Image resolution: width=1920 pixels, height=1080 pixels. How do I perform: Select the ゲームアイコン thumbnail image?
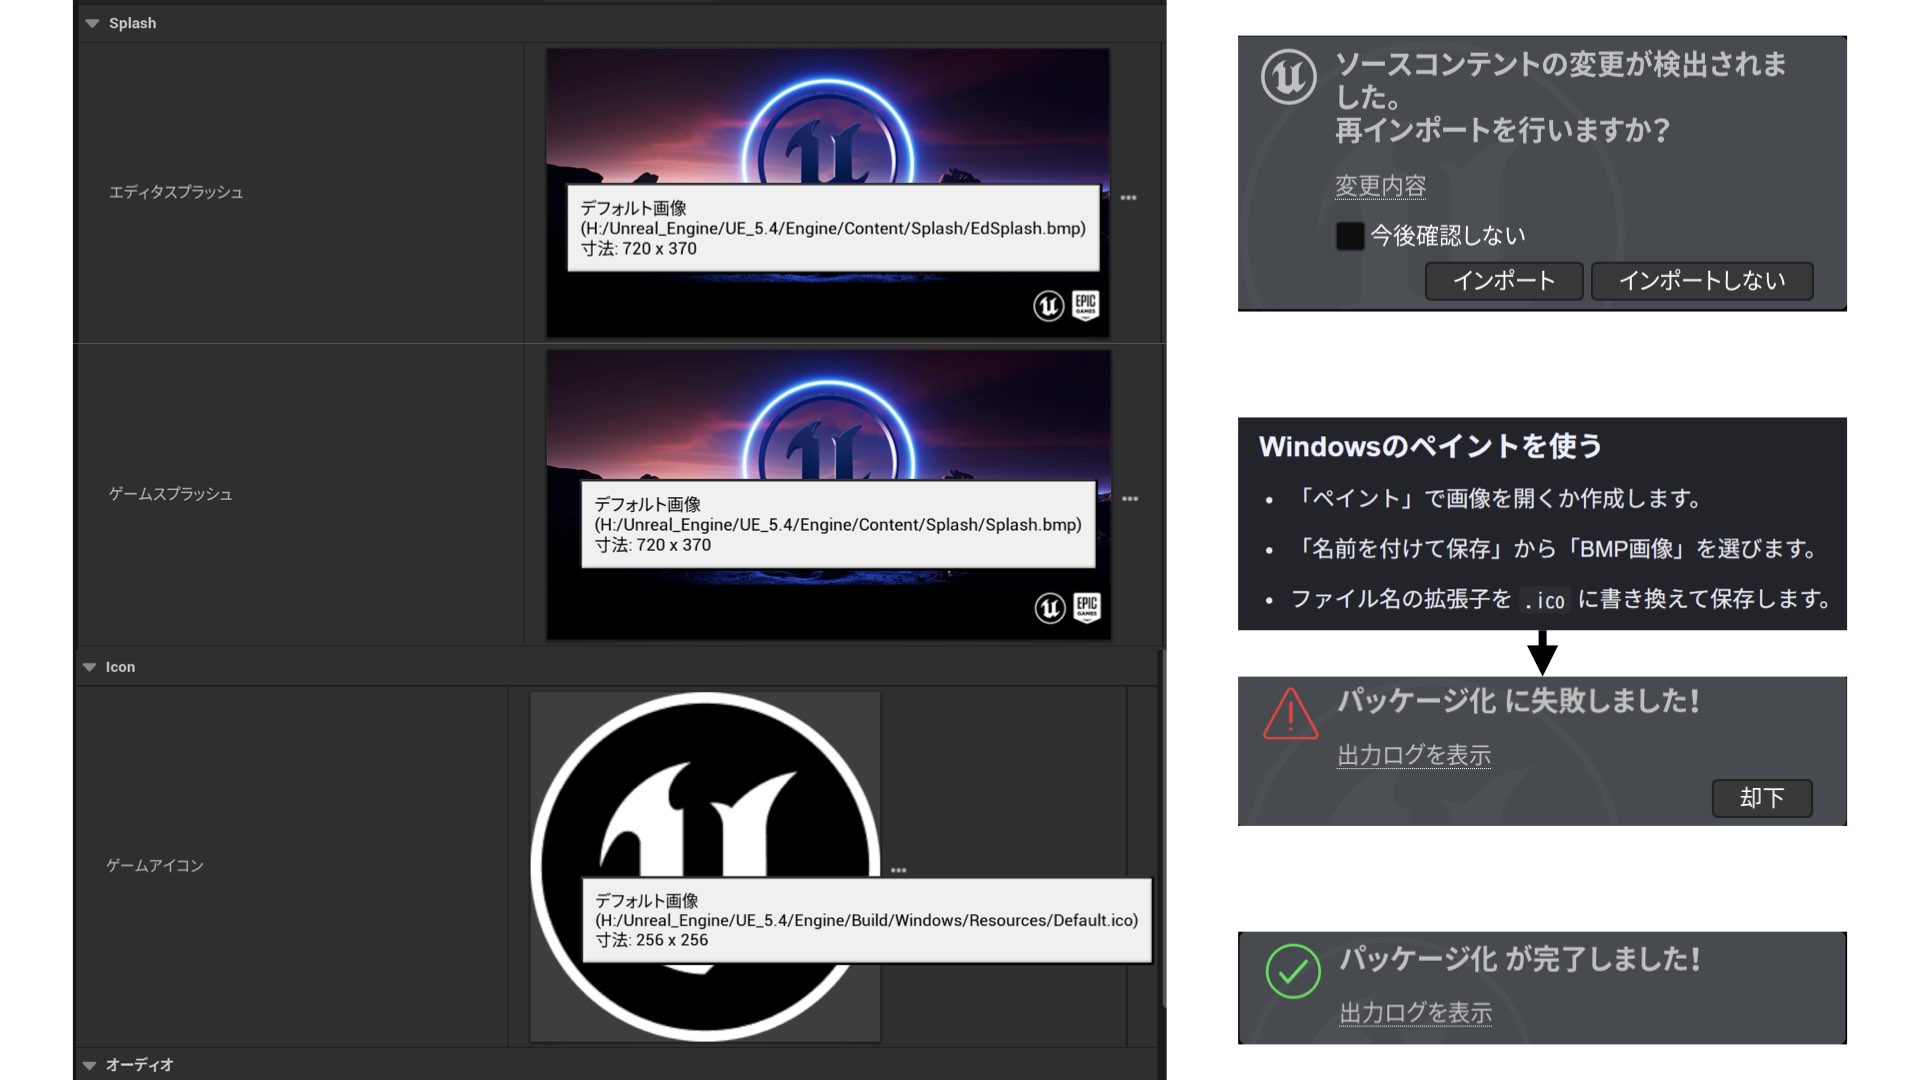(705, 866)
